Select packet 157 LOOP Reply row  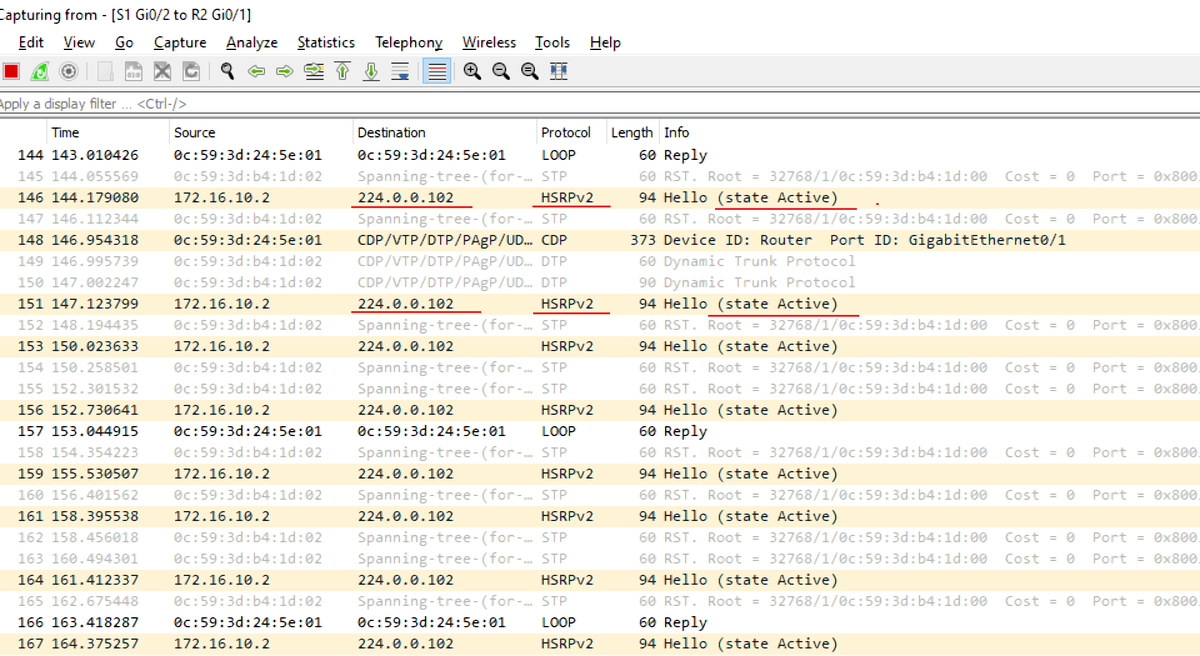tap(600, 431)
